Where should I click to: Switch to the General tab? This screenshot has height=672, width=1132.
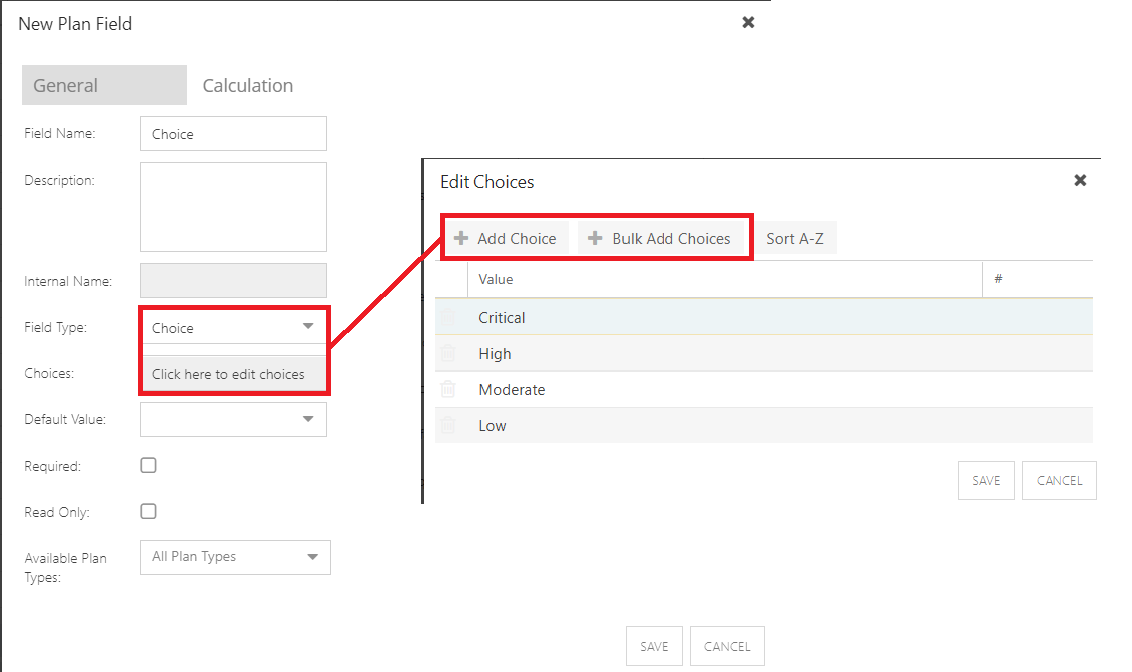point(104,85)
